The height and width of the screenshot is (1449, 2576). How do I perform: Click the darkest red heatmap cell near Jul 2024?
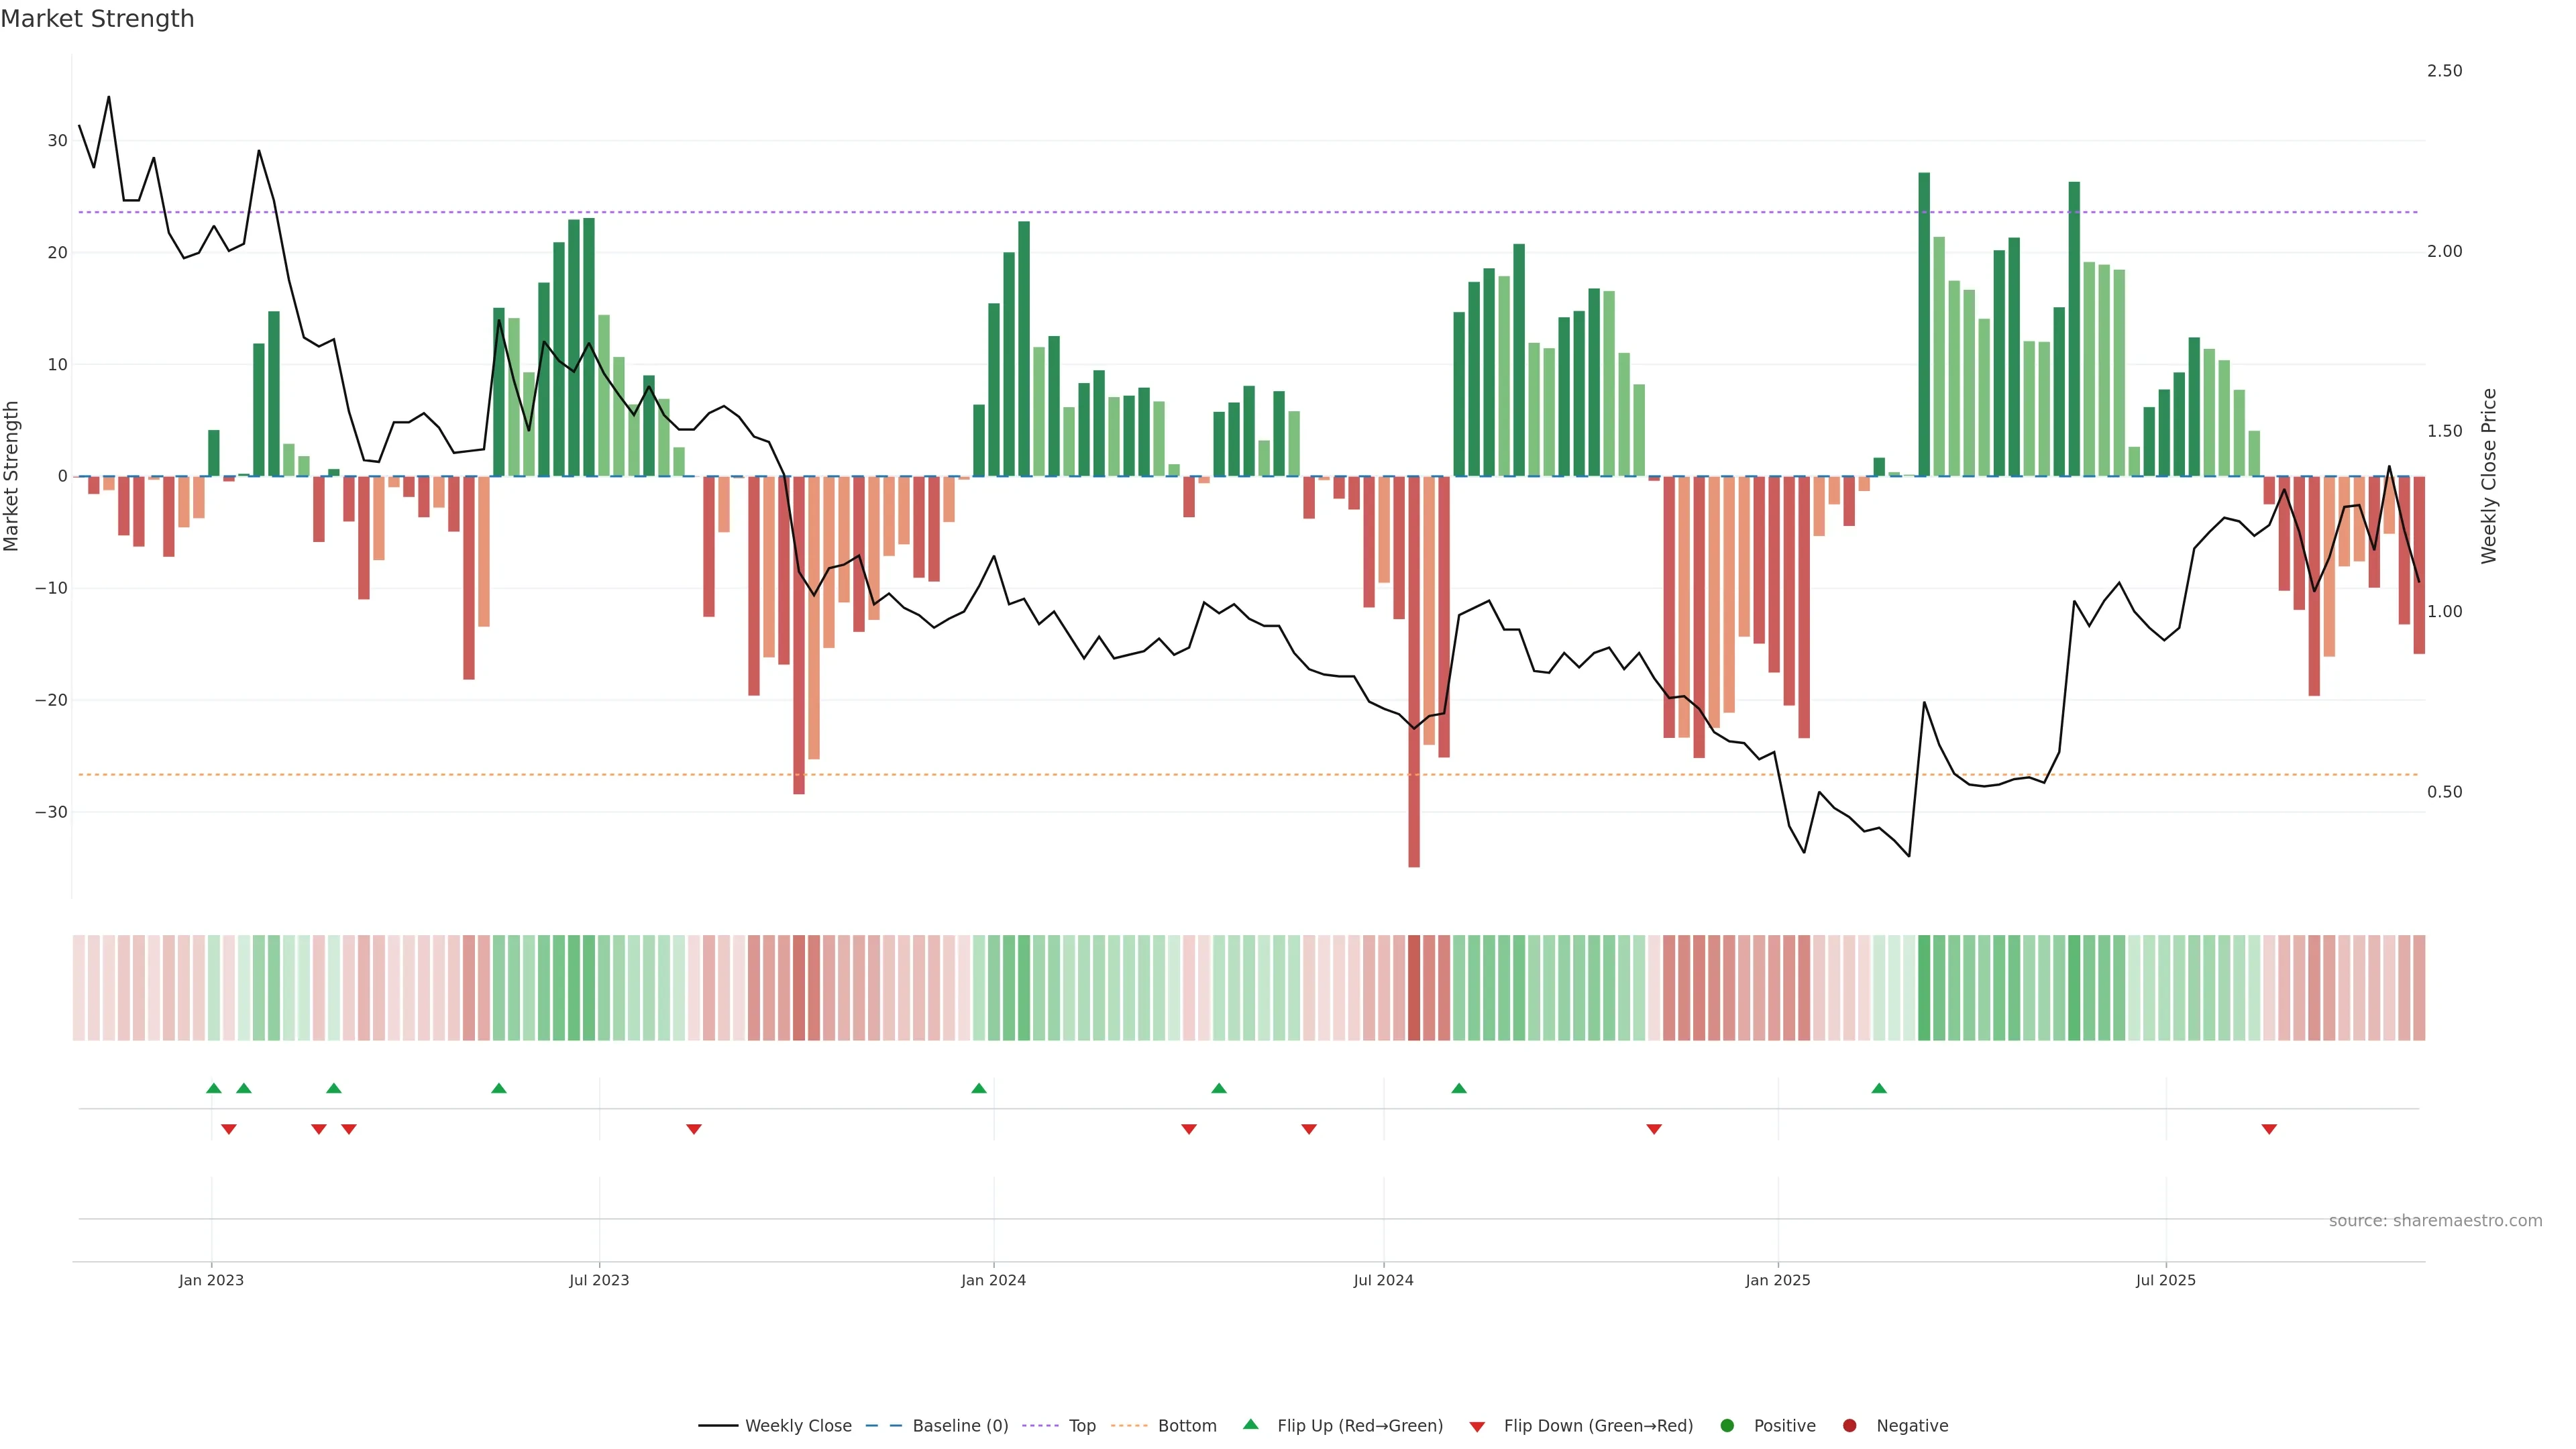click(x=1414, y=987)
